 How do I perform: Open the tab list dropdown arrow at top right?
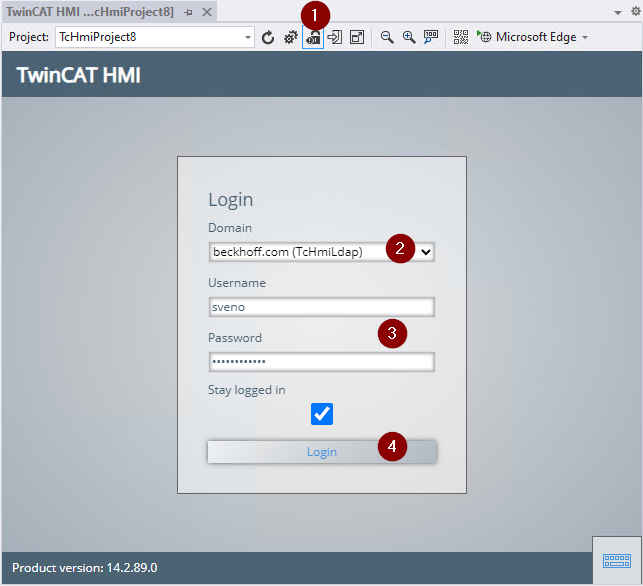click(x=618, y=13)
